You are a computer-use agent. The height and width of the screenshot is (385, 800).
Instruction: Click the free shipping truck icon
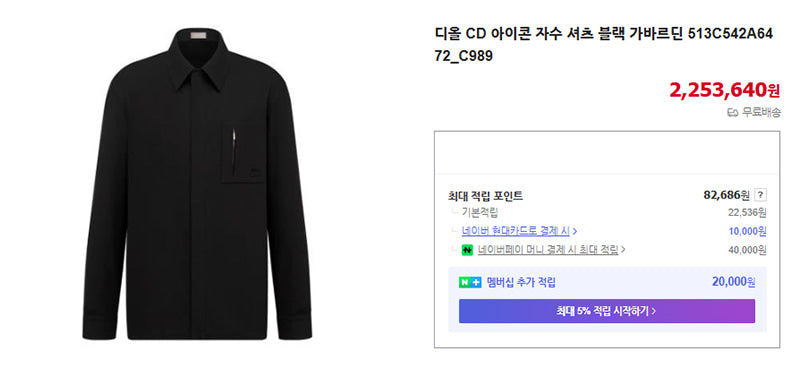pyautogui.click(x=733, y=113)
